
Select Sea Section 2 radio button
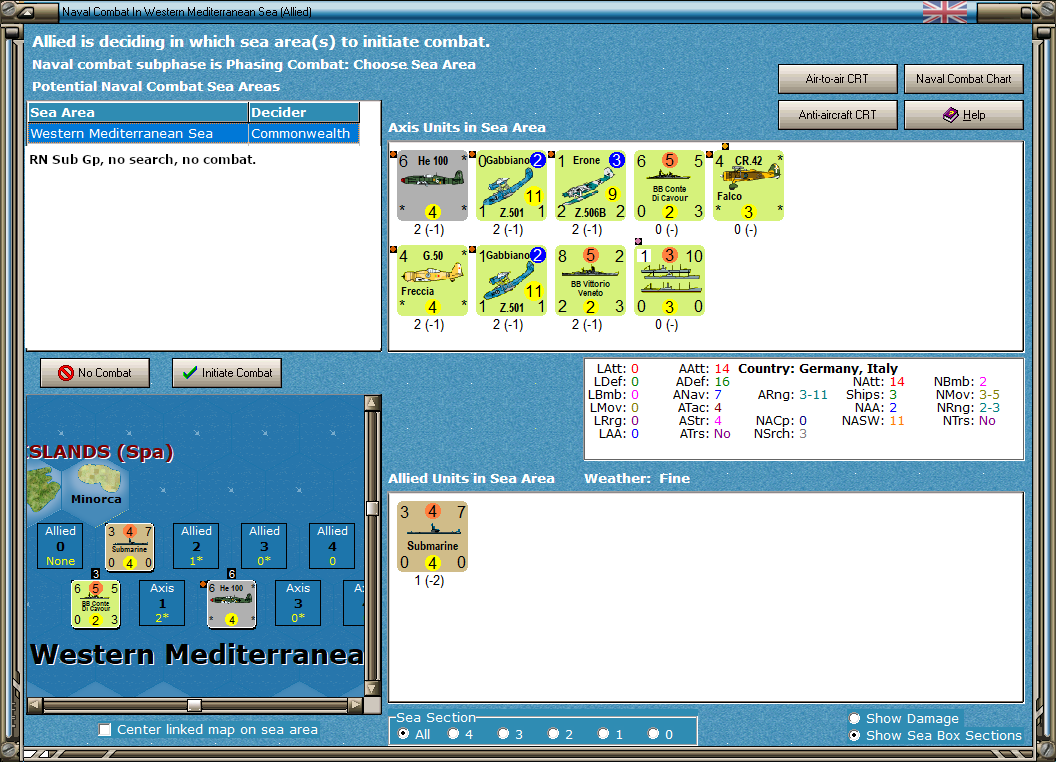point(553,734)
